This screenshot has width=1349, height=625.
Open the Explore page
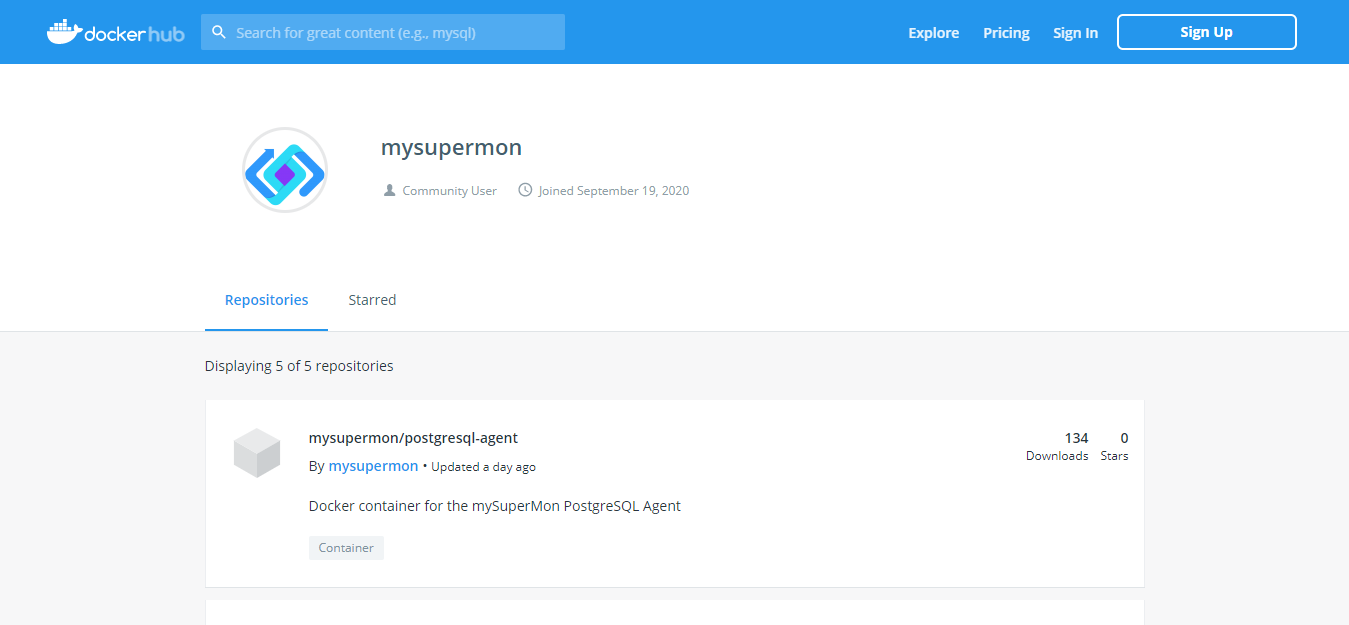pyautogui.click(x=933, y=33)
